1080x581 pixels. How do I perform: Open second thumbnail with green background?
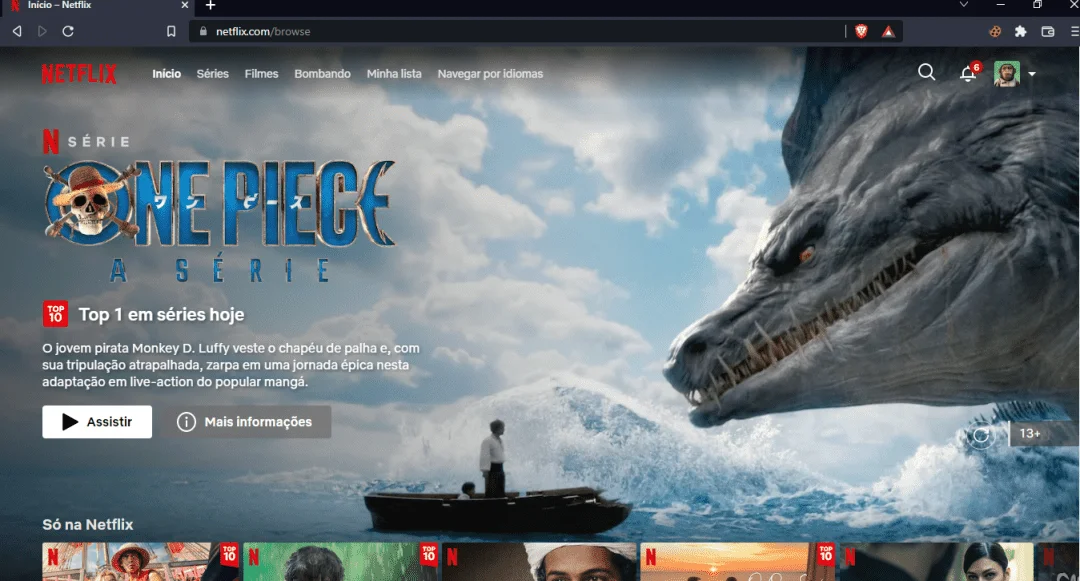point(340,562)
